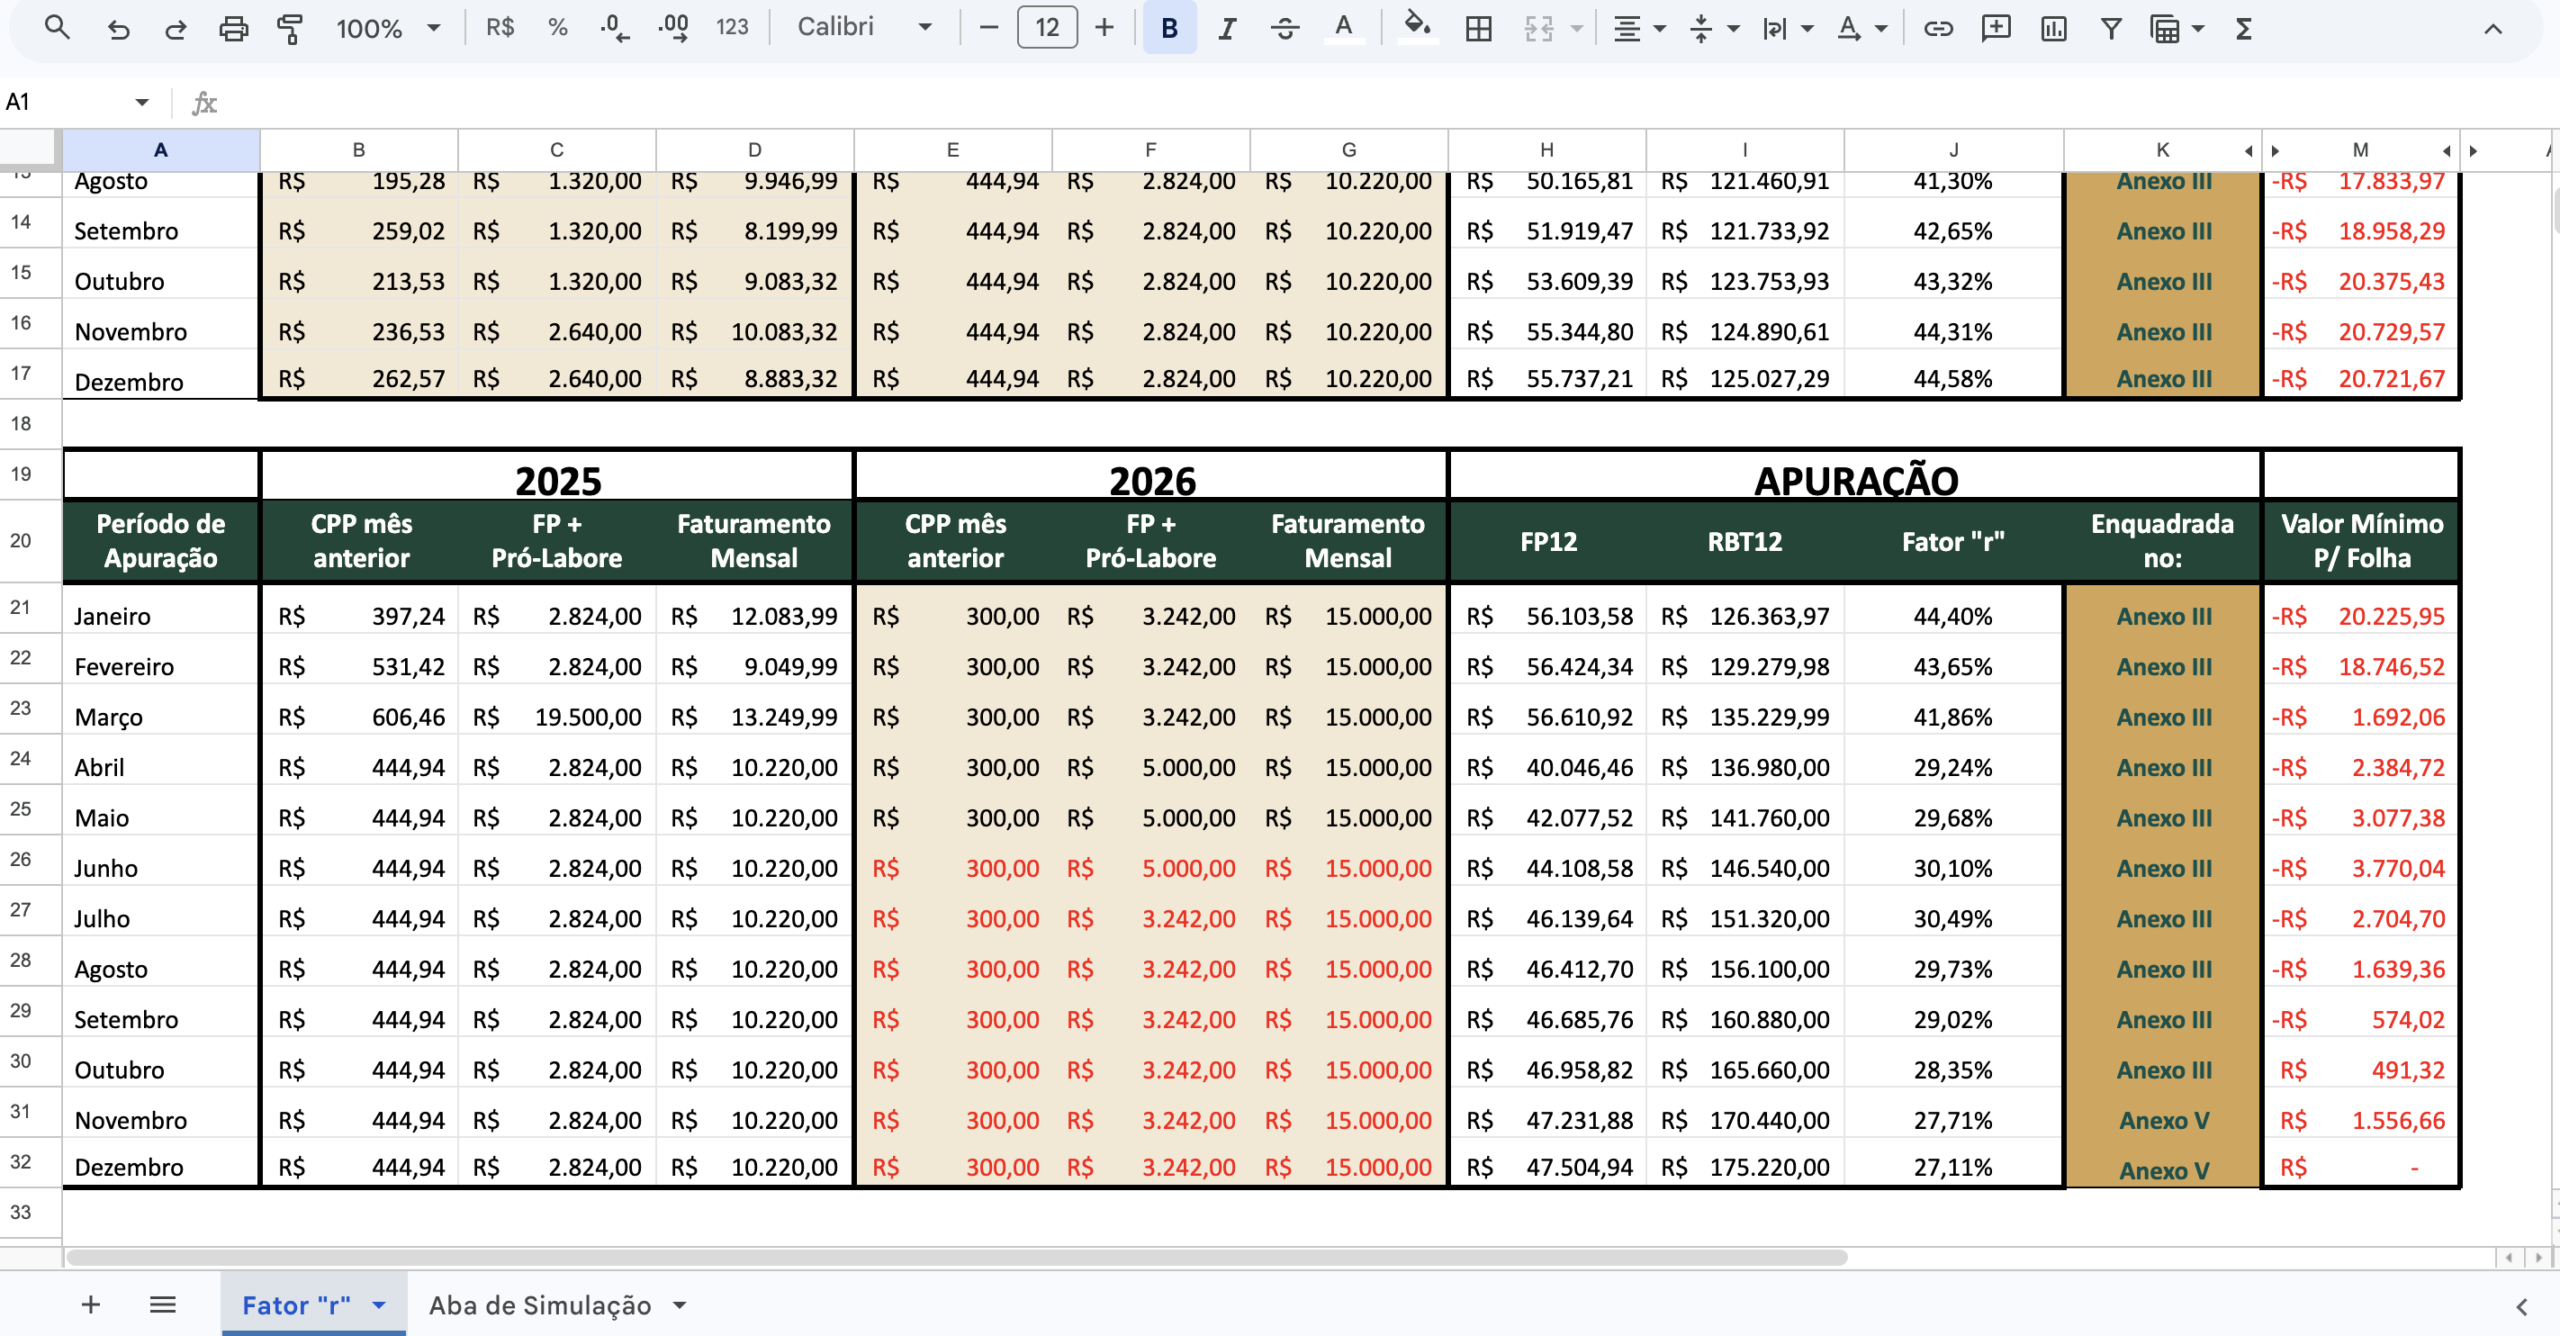Screen dimensions: 2560x1336
Task: Insert a link
Action: [1938, 28]
